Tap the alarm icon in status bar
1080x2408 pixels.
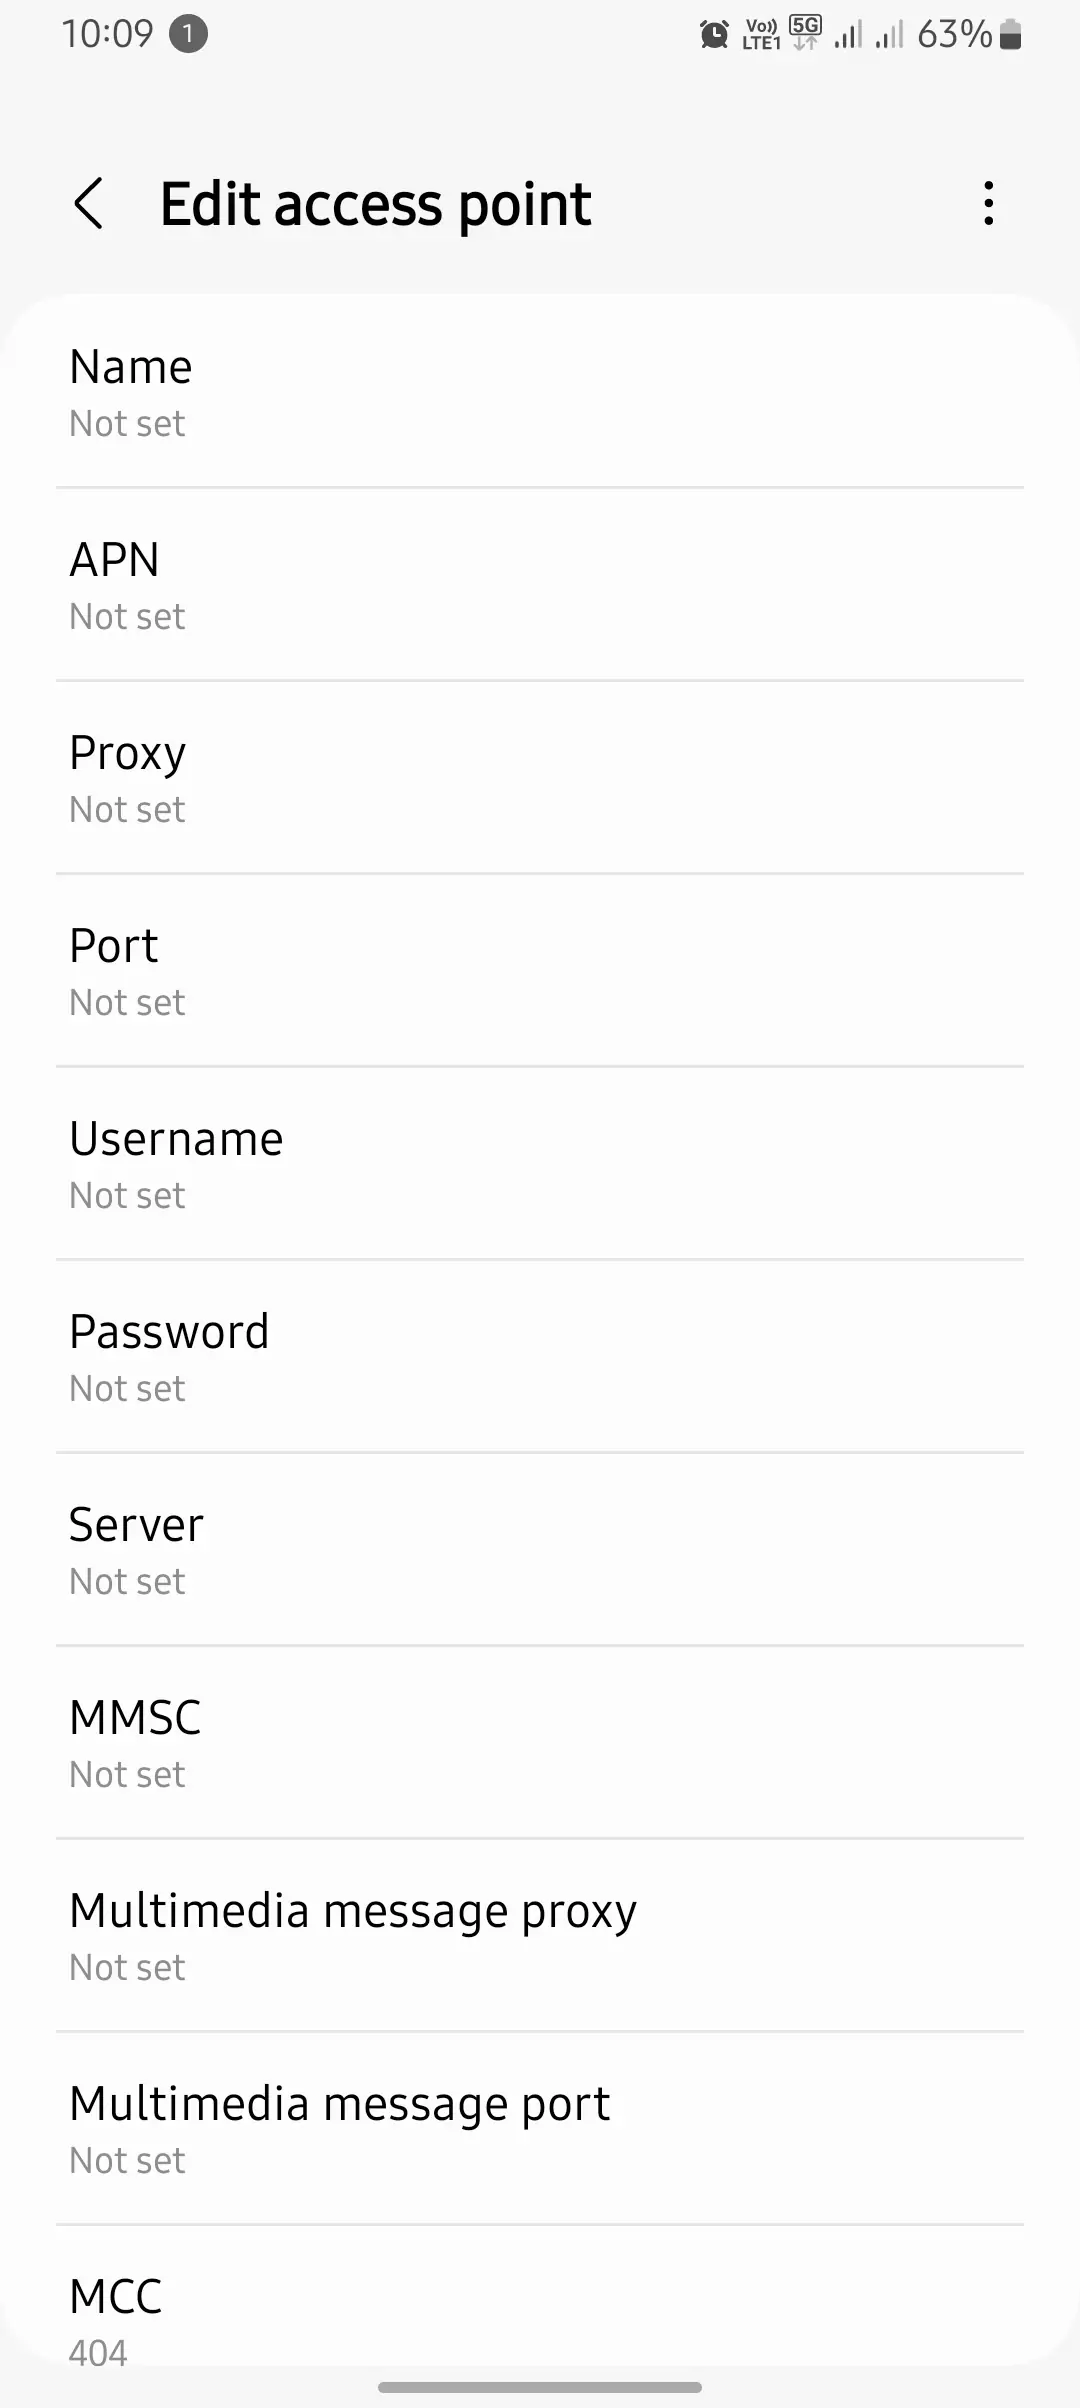click(714, 35)
